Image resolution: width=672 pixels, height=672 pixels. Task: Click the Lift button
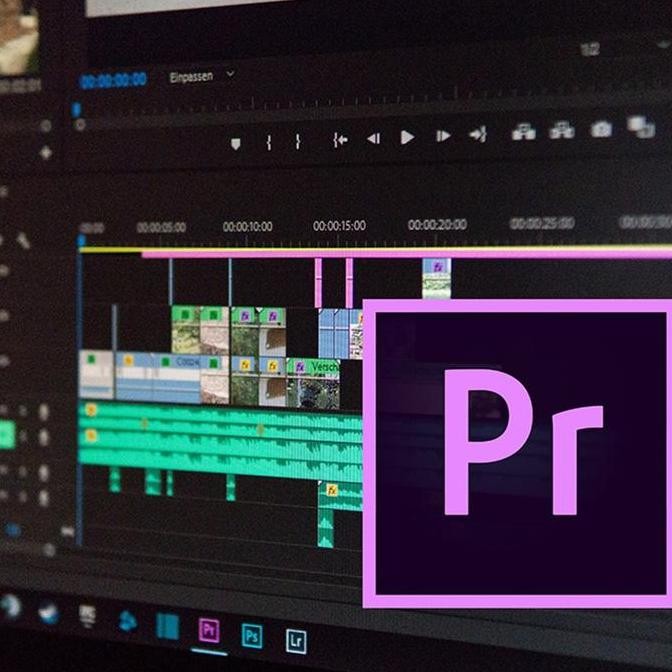524,131
